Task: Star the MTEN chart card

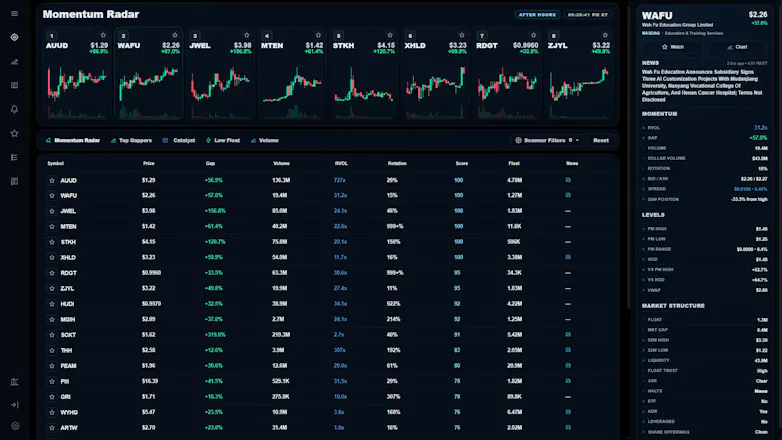Action: pyautogui.click(x=318, y=35)
